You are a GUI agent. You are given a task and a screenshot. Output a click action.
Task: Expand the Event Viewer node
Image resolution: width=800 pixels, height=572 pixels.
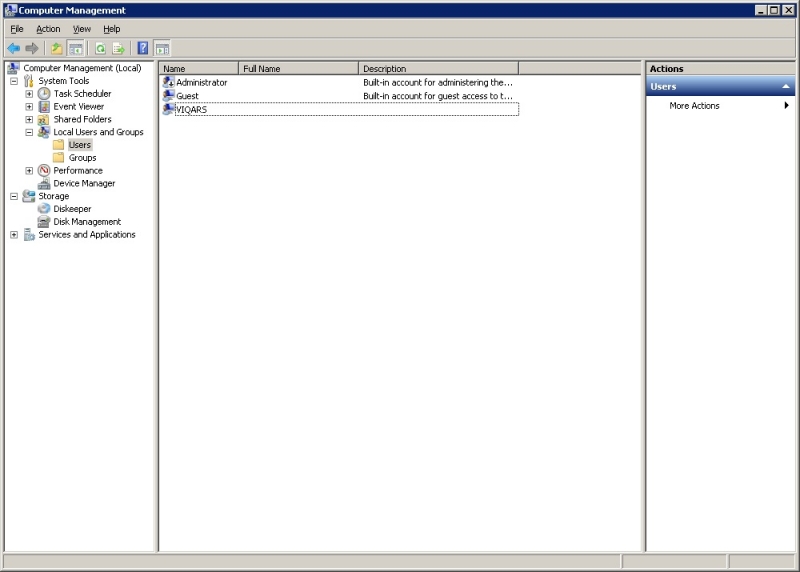click(x=29, y=107)
